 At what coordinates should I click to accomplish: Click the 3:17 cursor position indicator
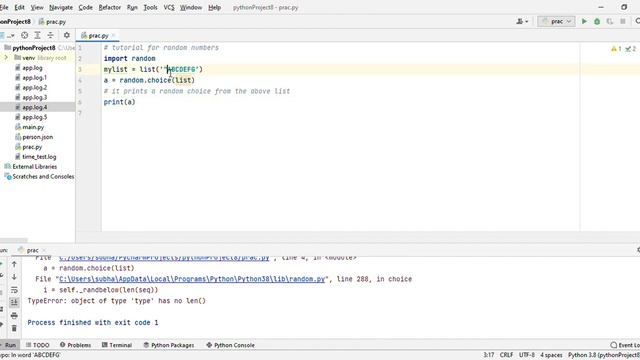[489, 355]
